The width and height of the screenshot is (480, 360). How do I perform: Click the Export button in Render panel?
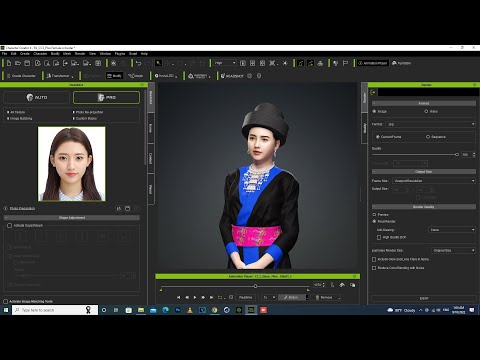point(424,298)
